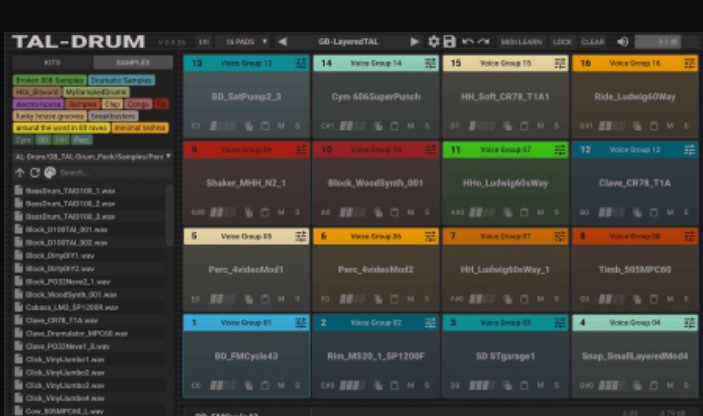Open mixer settings for Voice Group 13
Viewport: 703px width, 416px height.
301,63
